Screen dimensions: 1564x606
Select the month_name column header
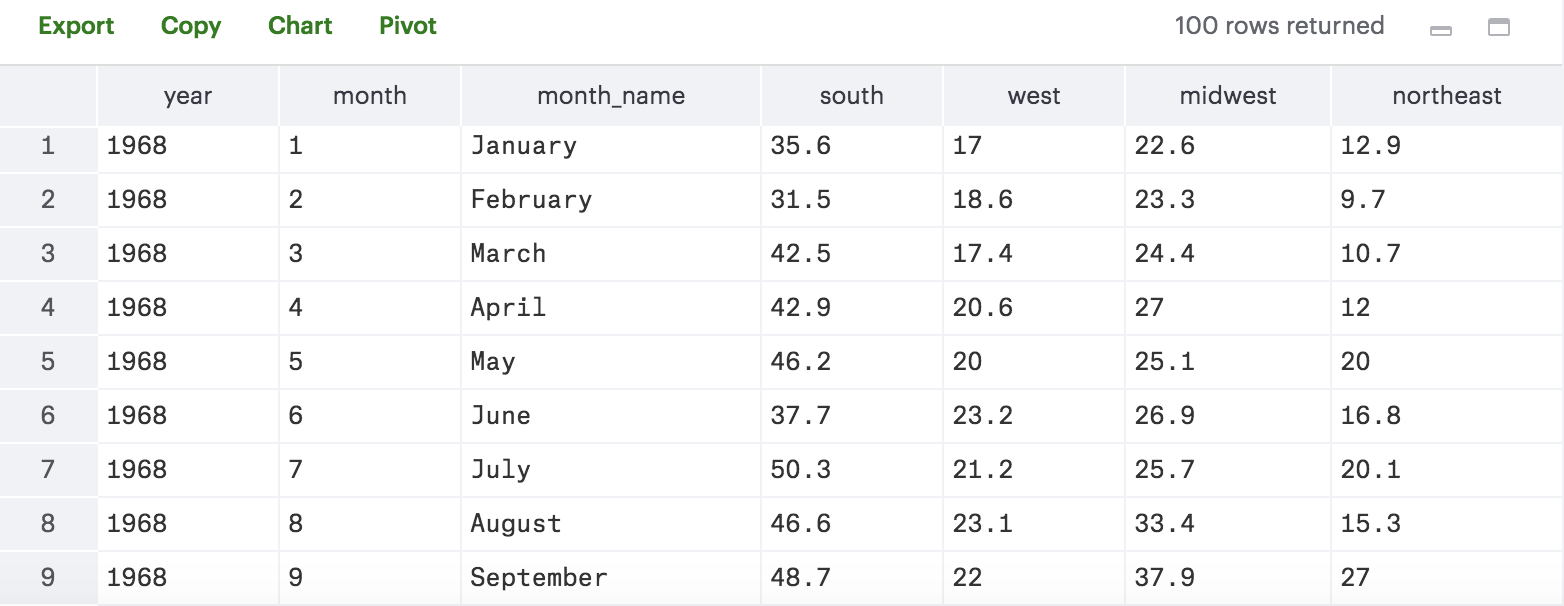[611, 96]
